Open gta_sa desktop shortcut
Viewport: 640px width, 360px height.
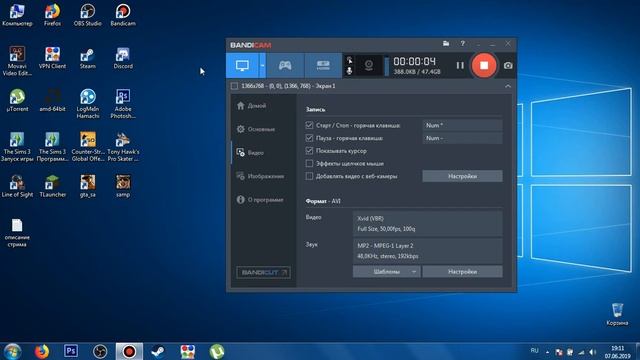tap(88, 186)
